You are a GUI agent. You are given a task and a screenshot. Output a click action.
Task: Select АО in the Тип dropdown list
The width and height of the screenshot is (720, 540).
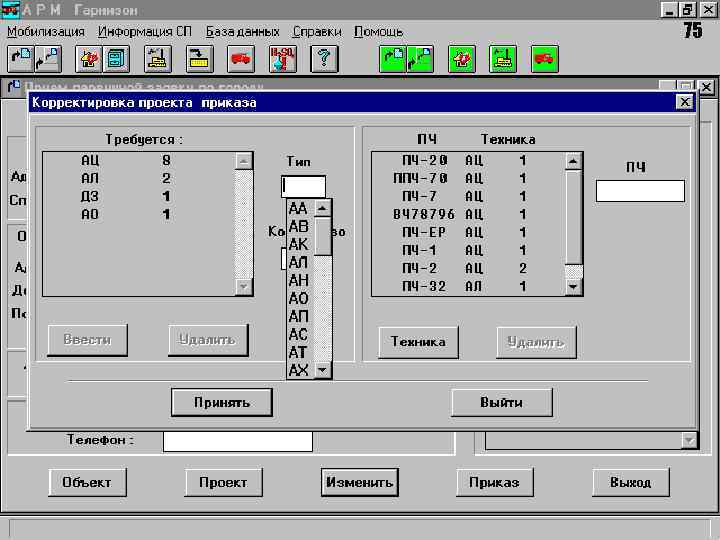coord(301,298)
